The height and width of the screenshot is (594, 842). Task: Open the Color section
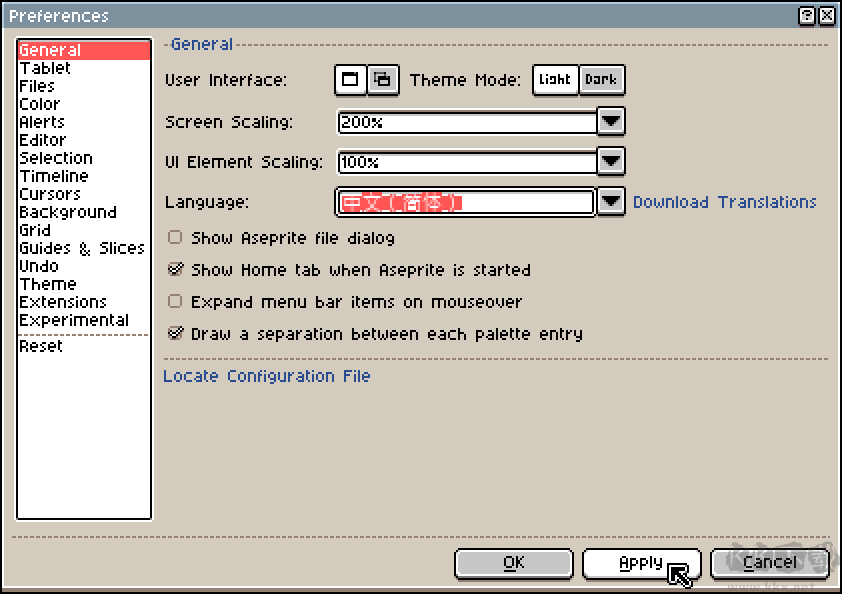point(84,104)
